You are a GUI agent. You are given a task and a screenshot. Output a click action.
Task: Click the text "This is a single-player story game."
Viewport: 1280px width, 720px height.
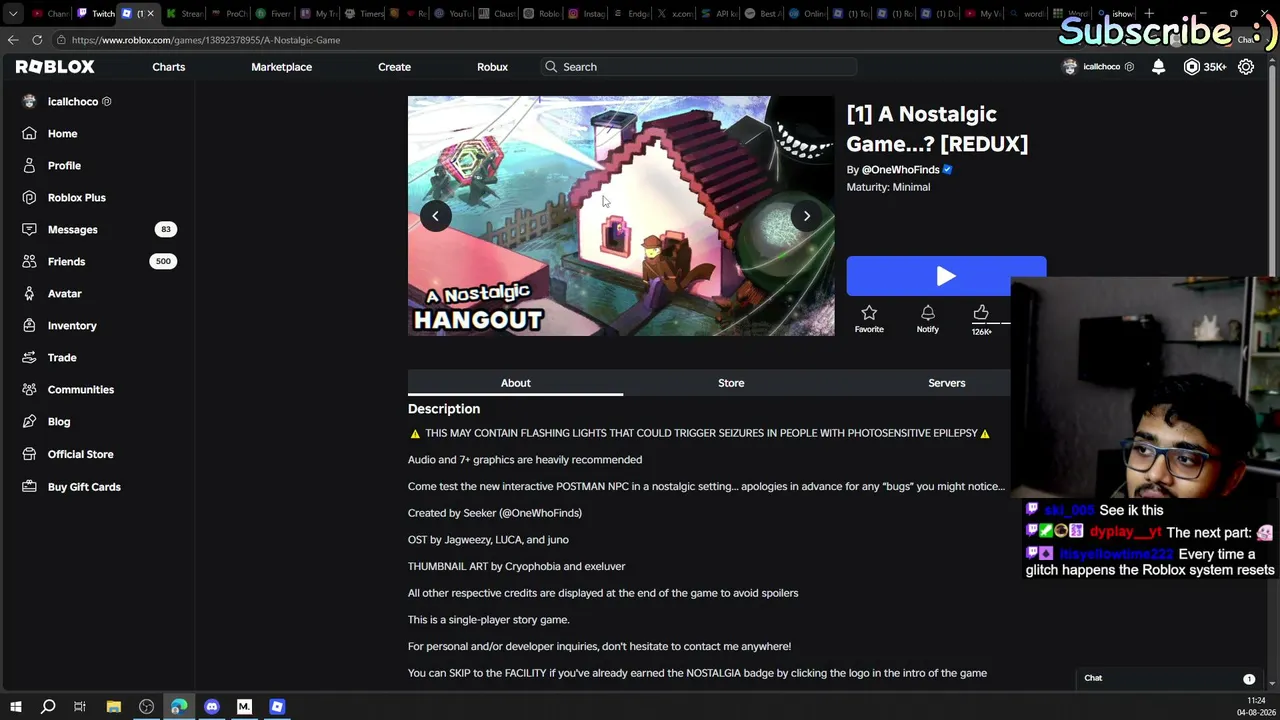point(488,620)
